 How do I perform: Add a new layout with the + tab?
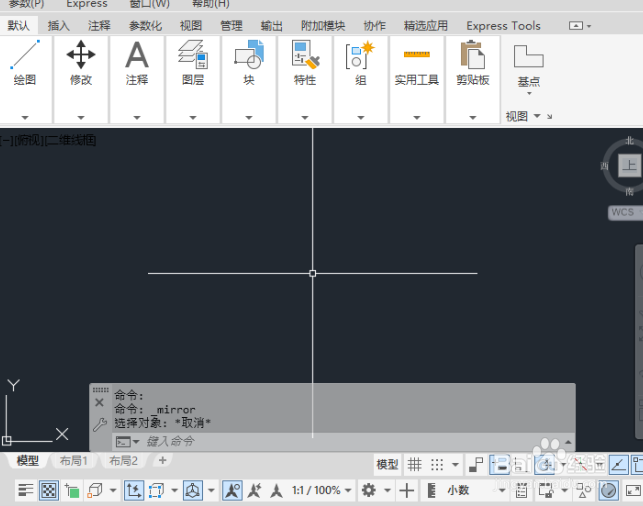tap(162, 460)
